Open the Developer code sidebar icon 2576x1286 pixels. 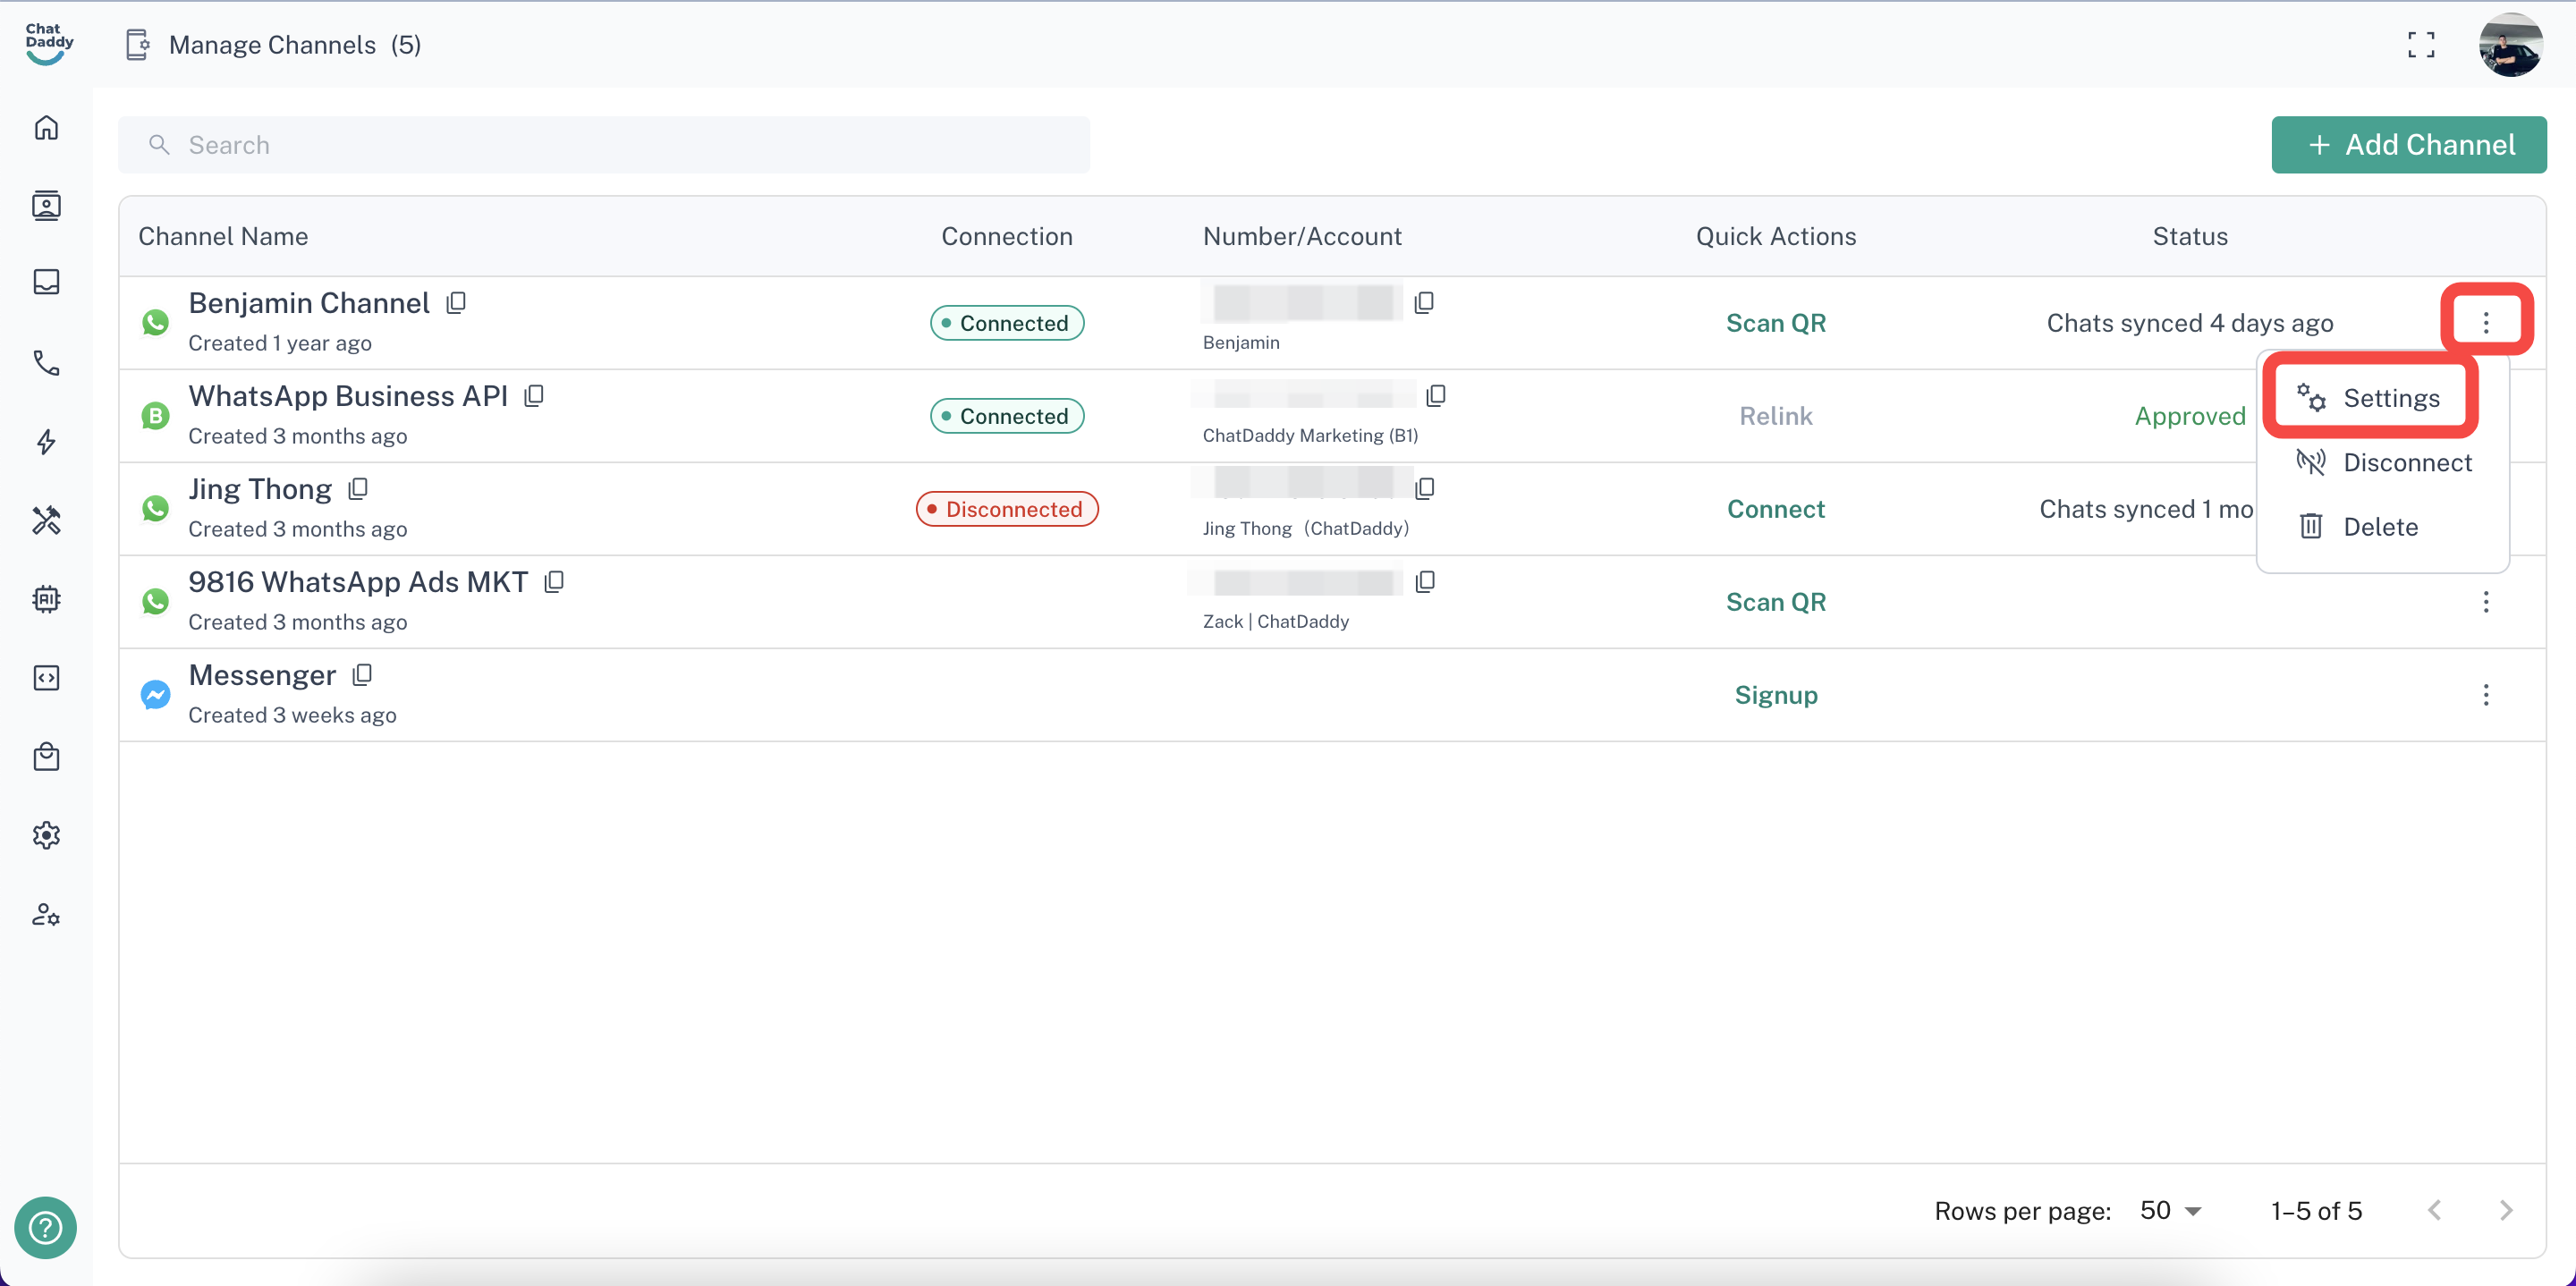click(46, 678)
